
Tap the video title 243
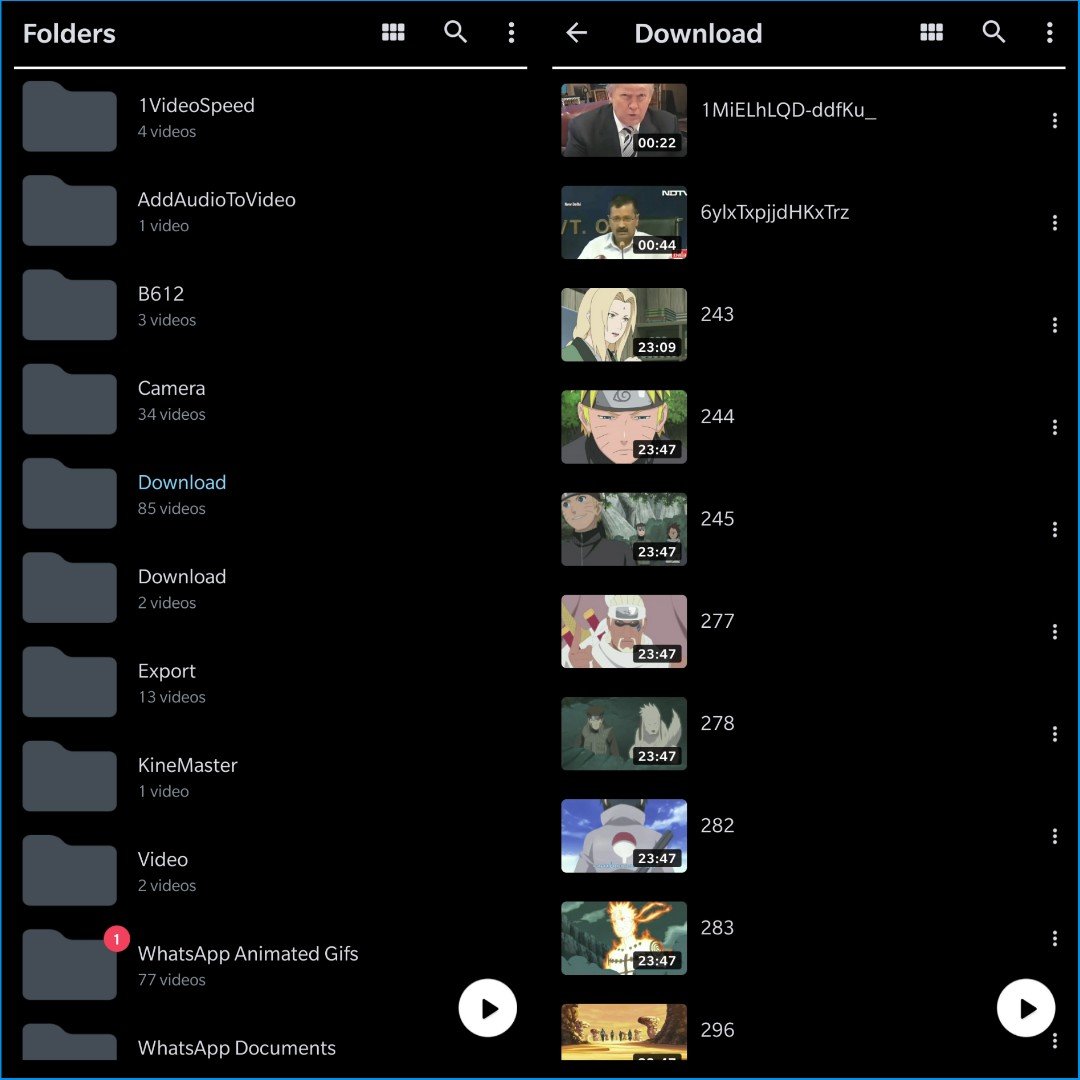coord(717,314)
